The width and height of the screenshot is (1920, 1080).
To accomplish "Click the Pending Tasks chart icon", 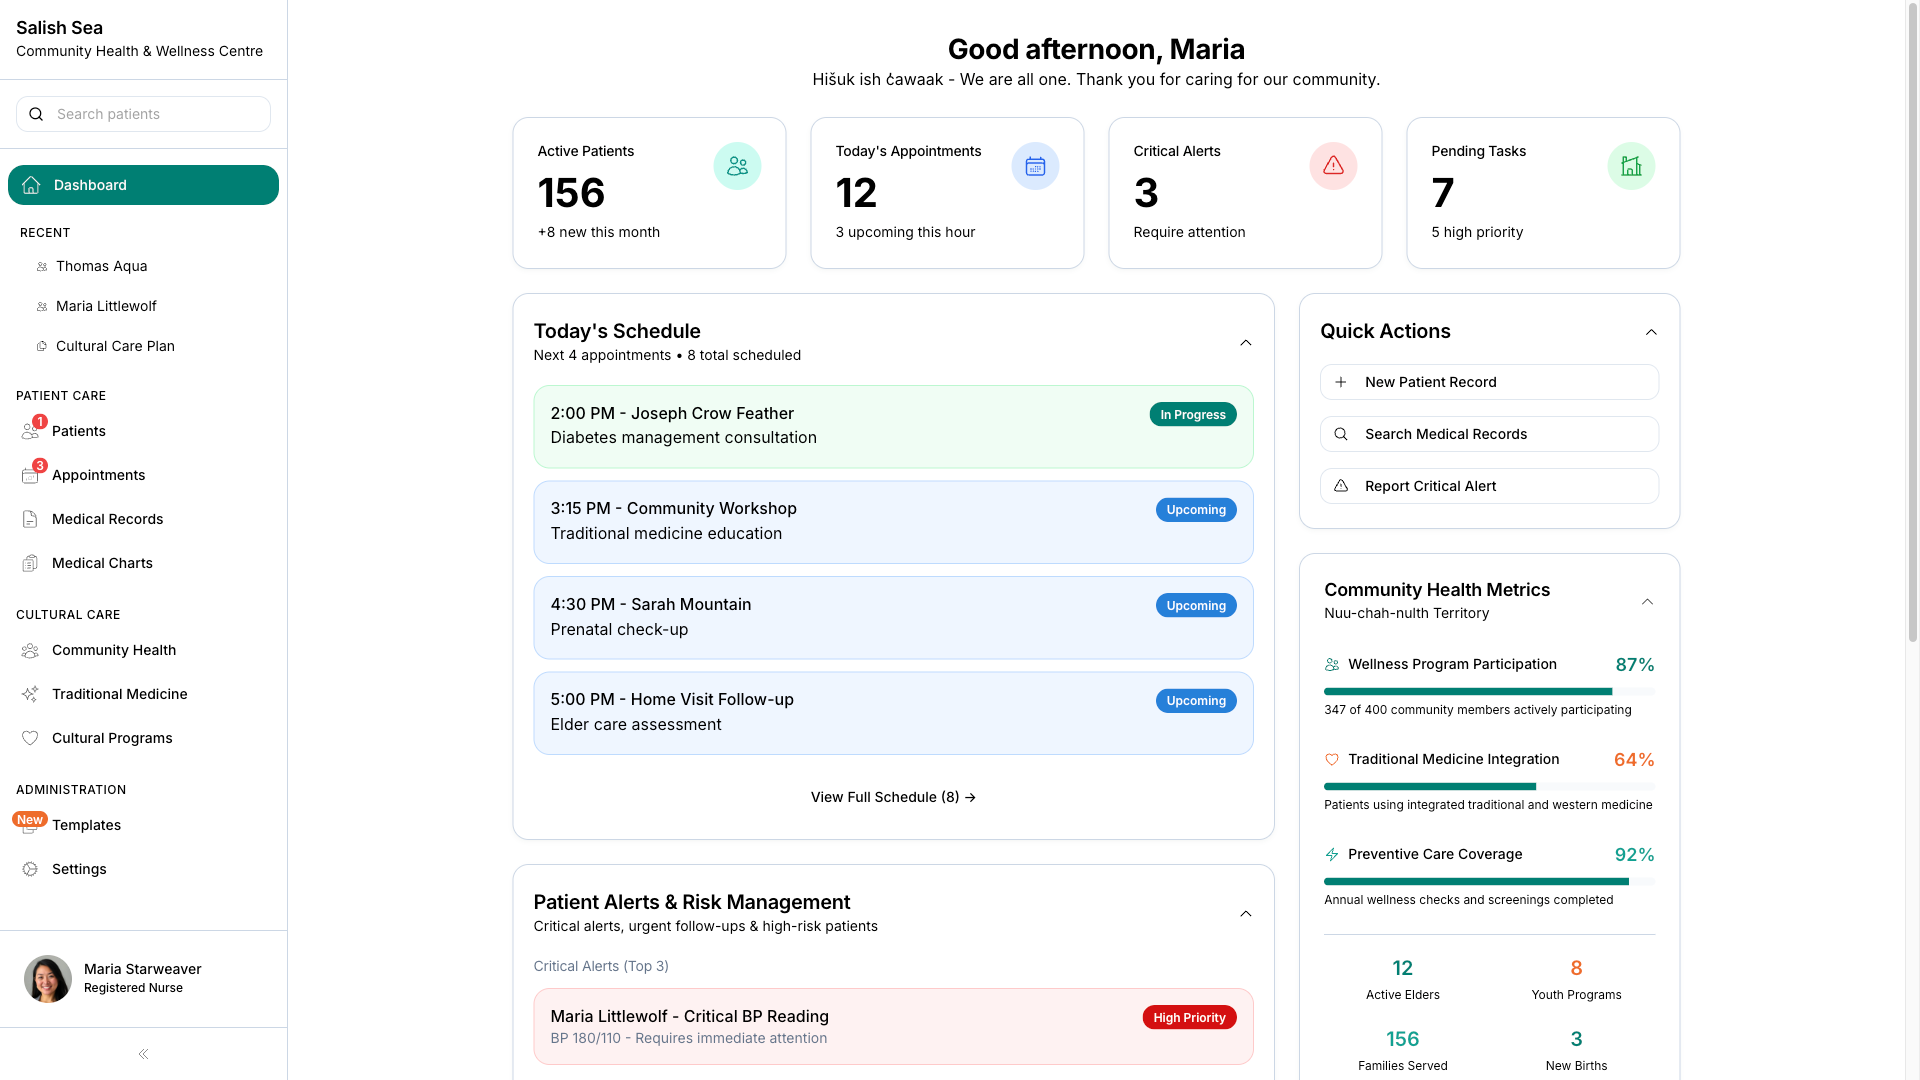I will pyautogui.click(x=1631, y=166).
